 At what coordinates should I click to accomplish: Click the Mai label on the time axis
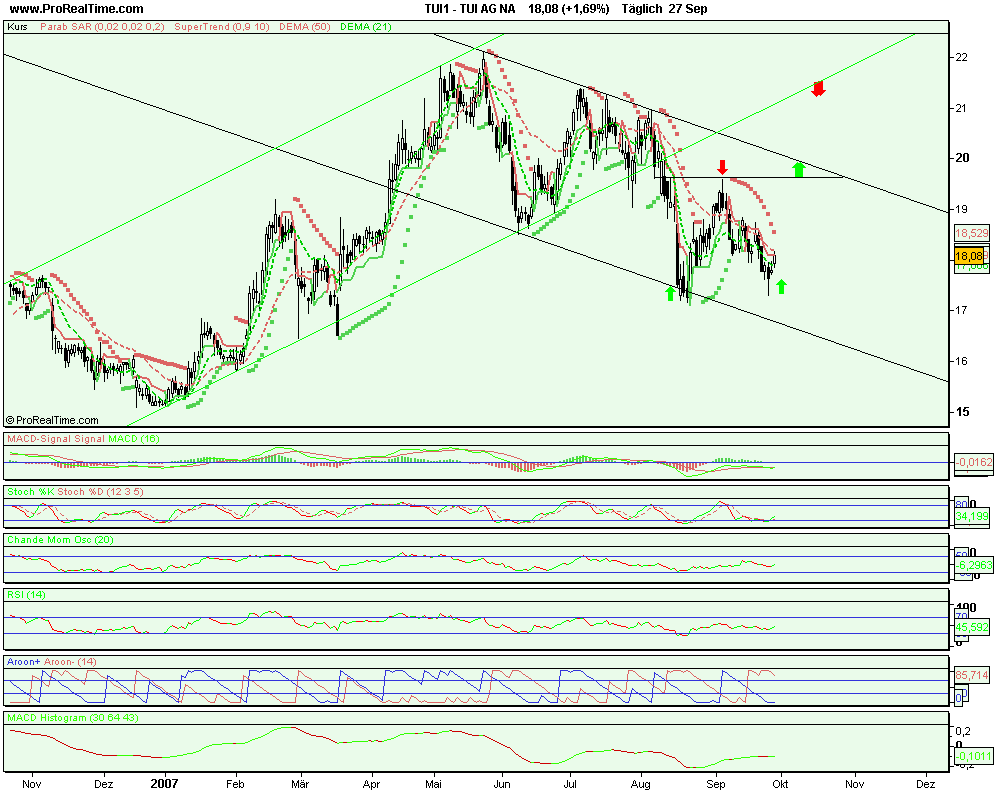tap(433, 784)
